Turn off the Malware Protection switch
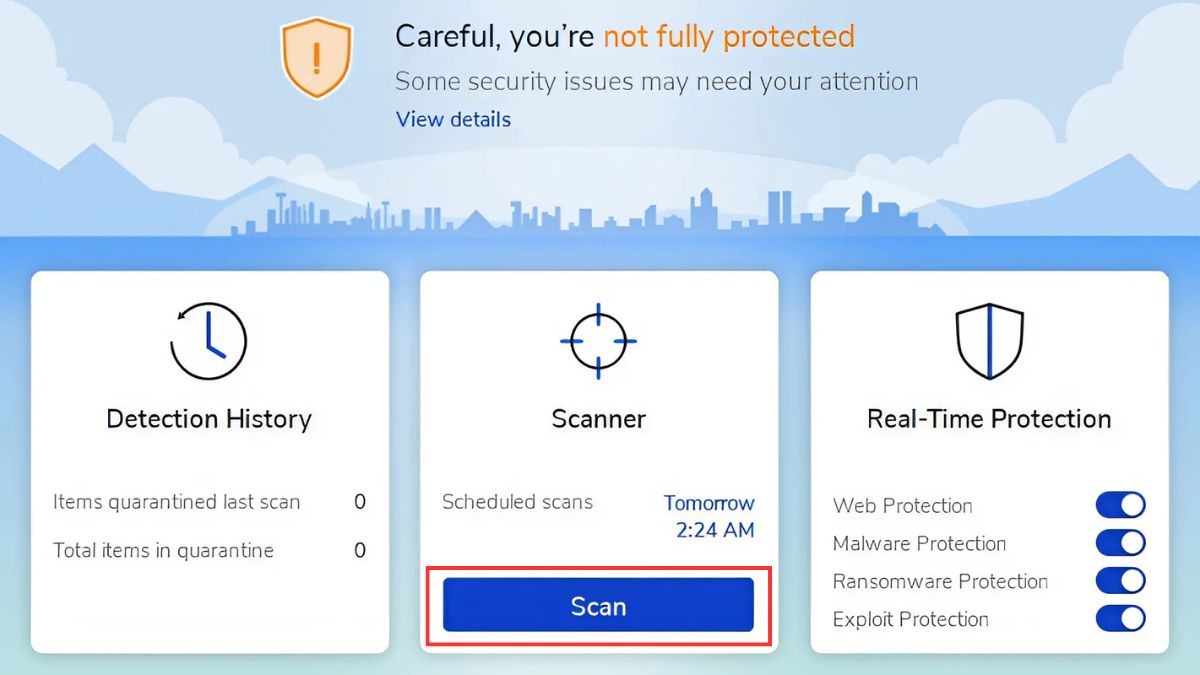 [x=1120, y=543]
